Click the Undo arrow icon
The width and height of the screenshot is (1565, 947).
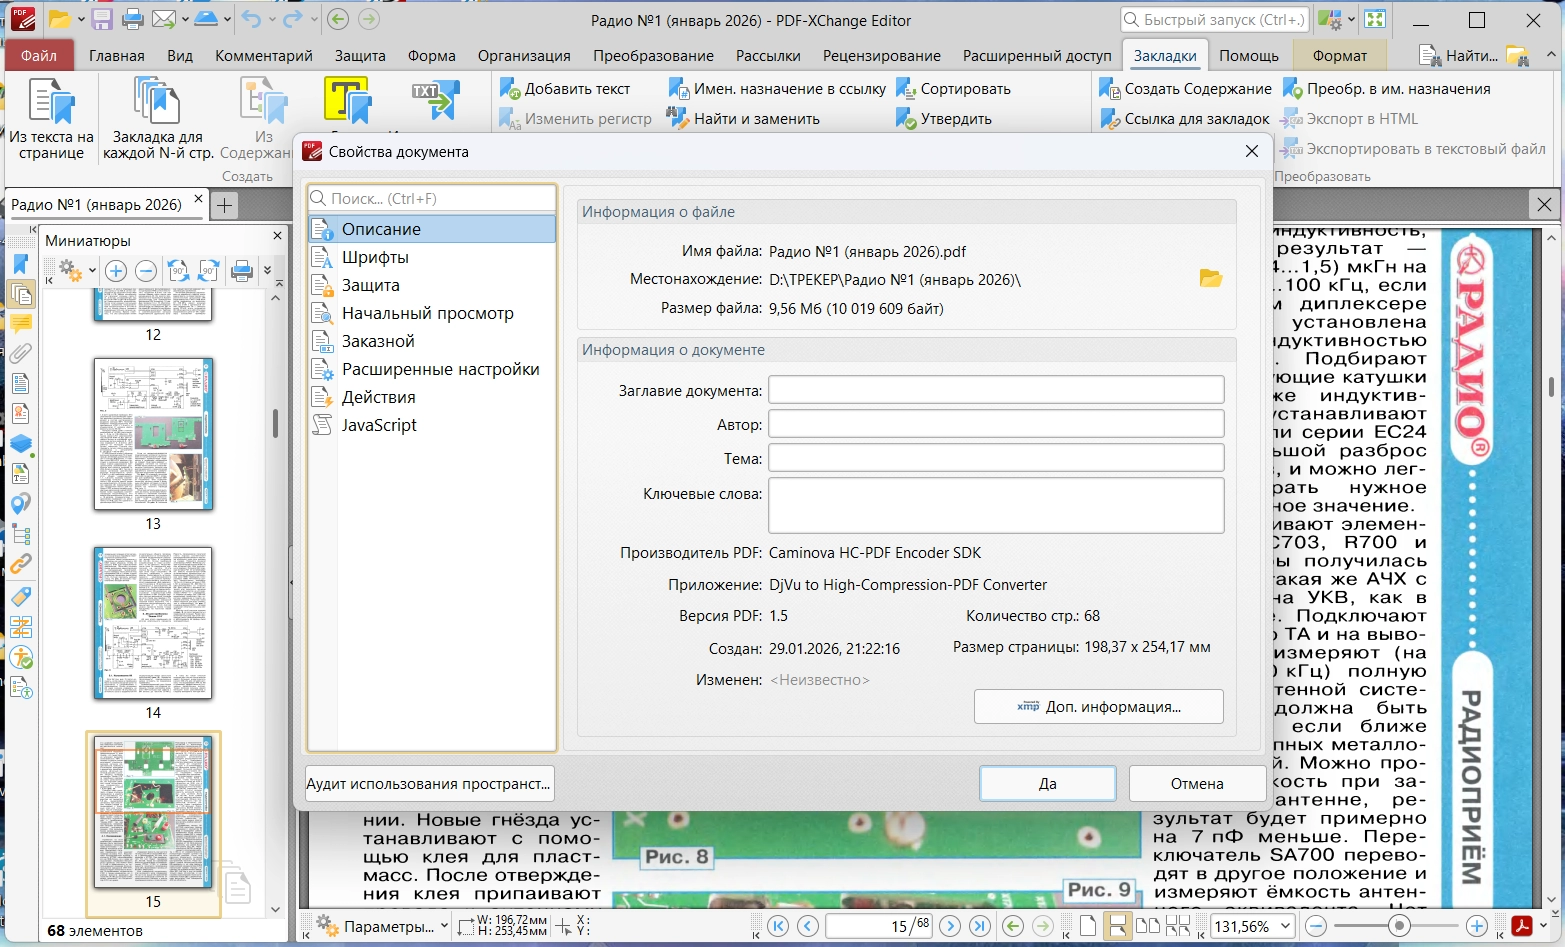[250, 19]
